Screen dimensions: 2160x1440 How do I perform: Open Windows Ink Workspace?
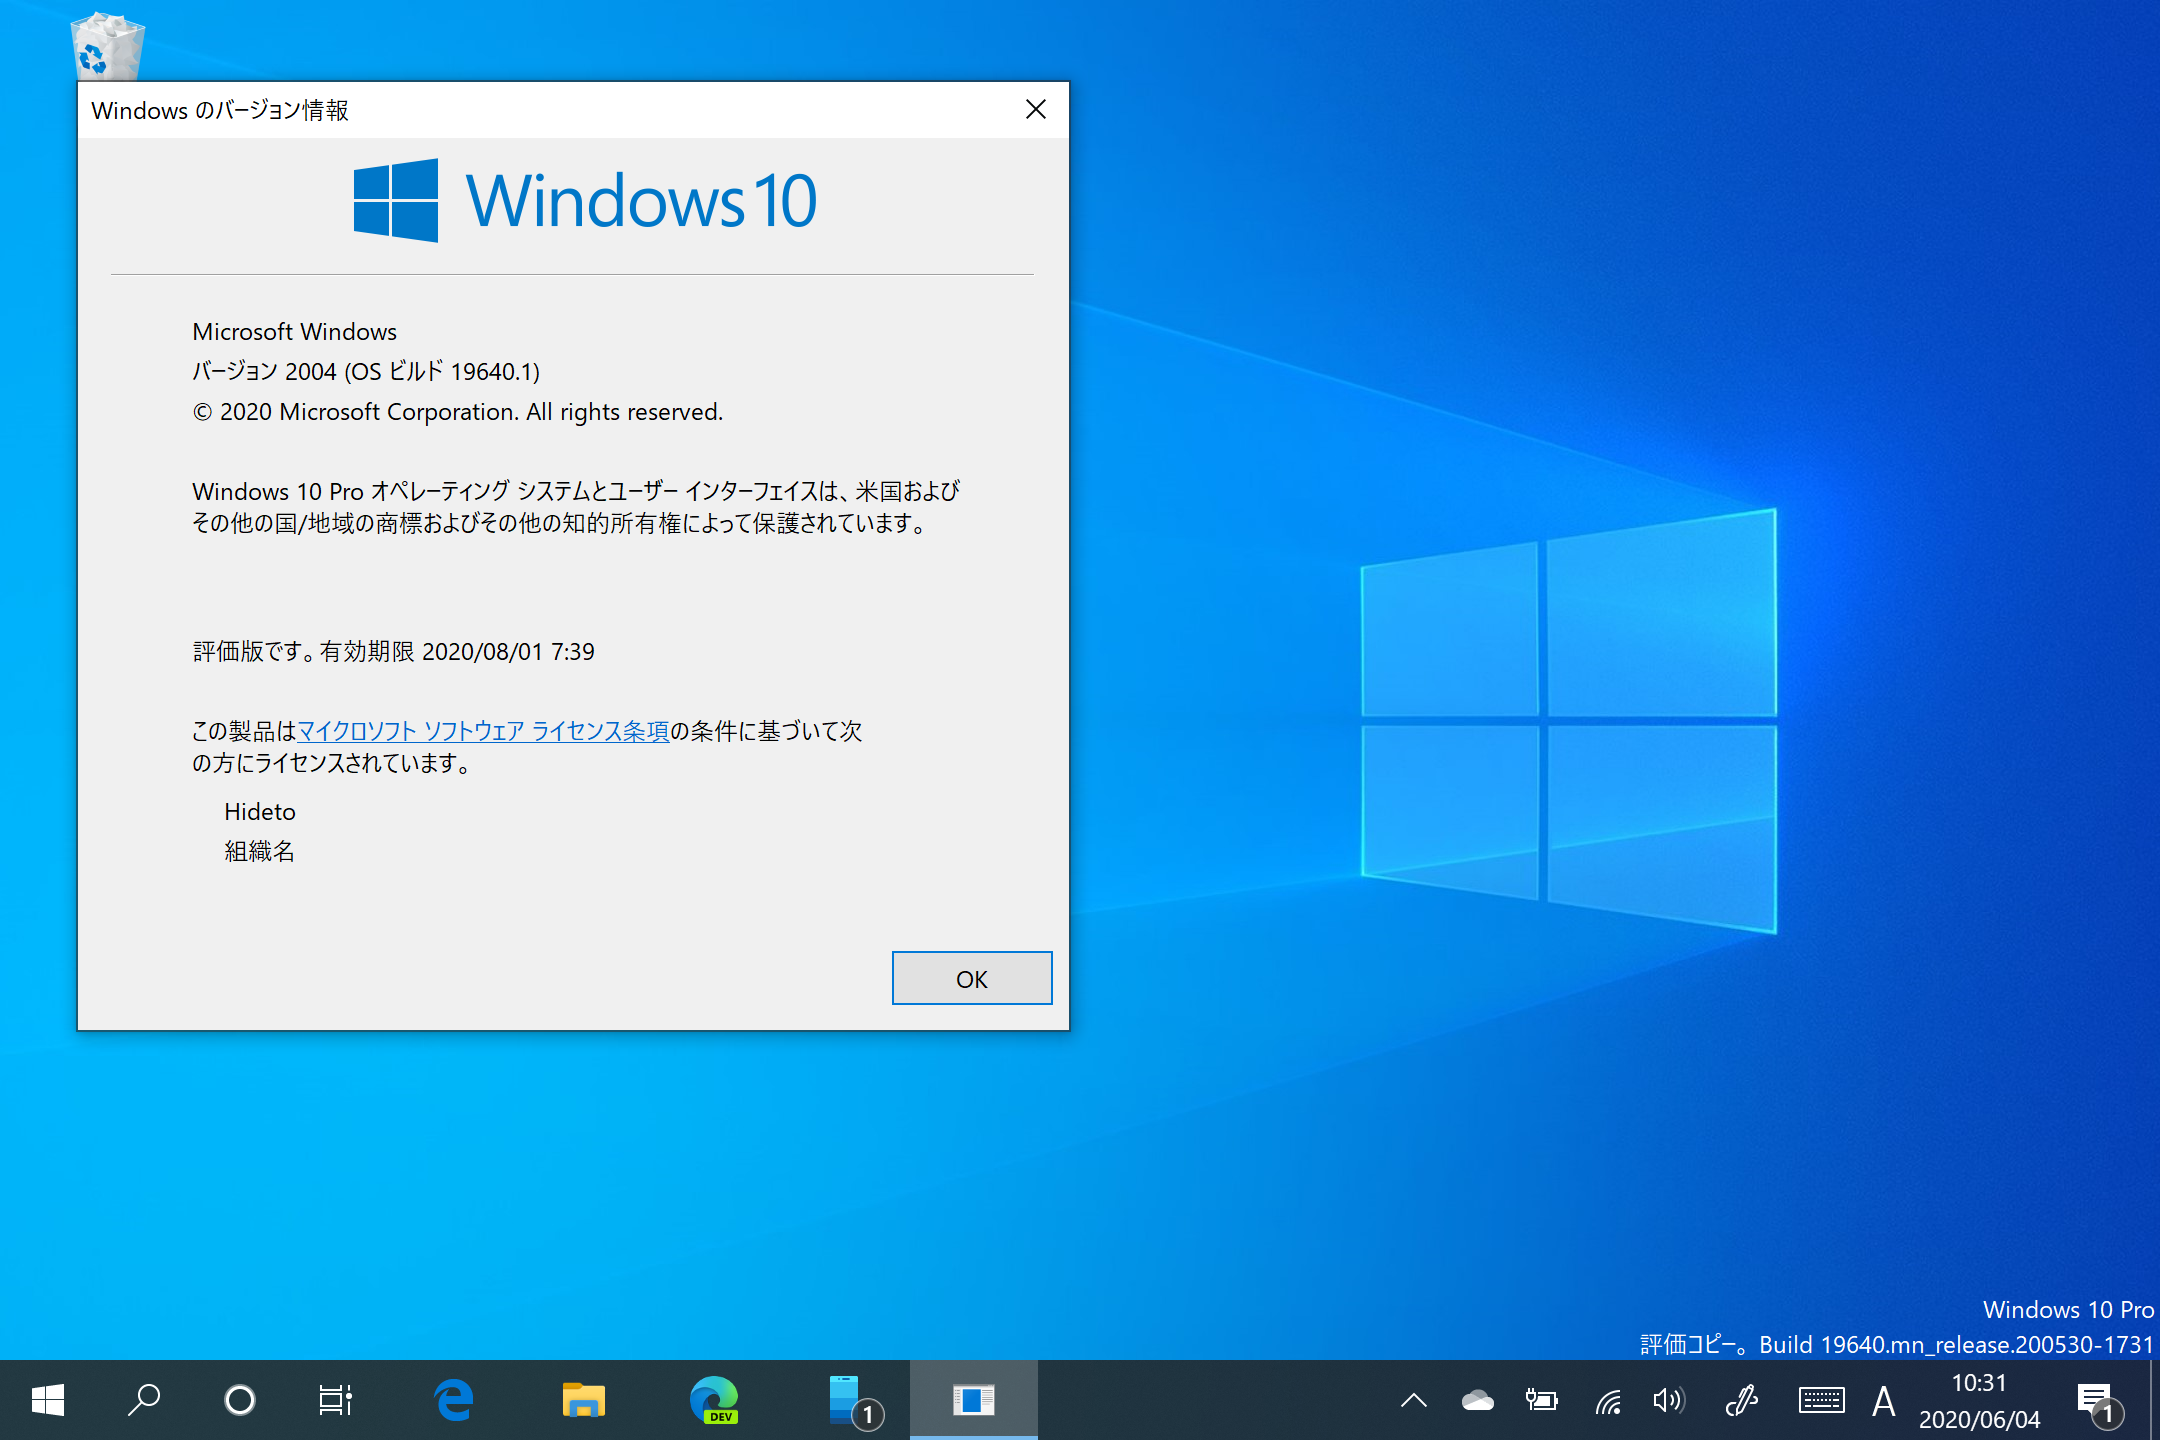tap(1744, 1399)
